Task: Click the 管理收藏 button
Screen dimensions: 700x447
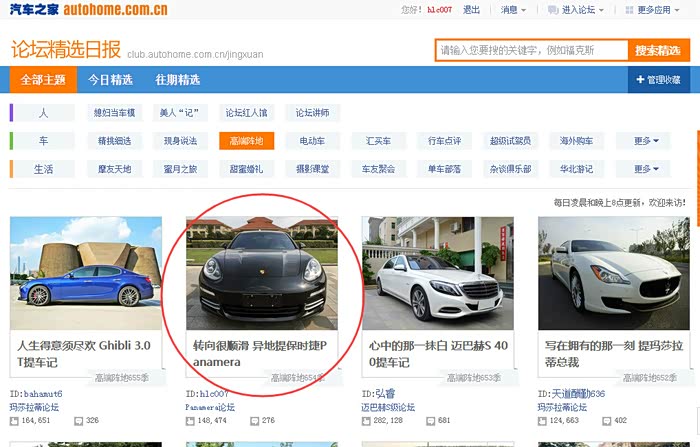Action: click(x=658, y=80)
